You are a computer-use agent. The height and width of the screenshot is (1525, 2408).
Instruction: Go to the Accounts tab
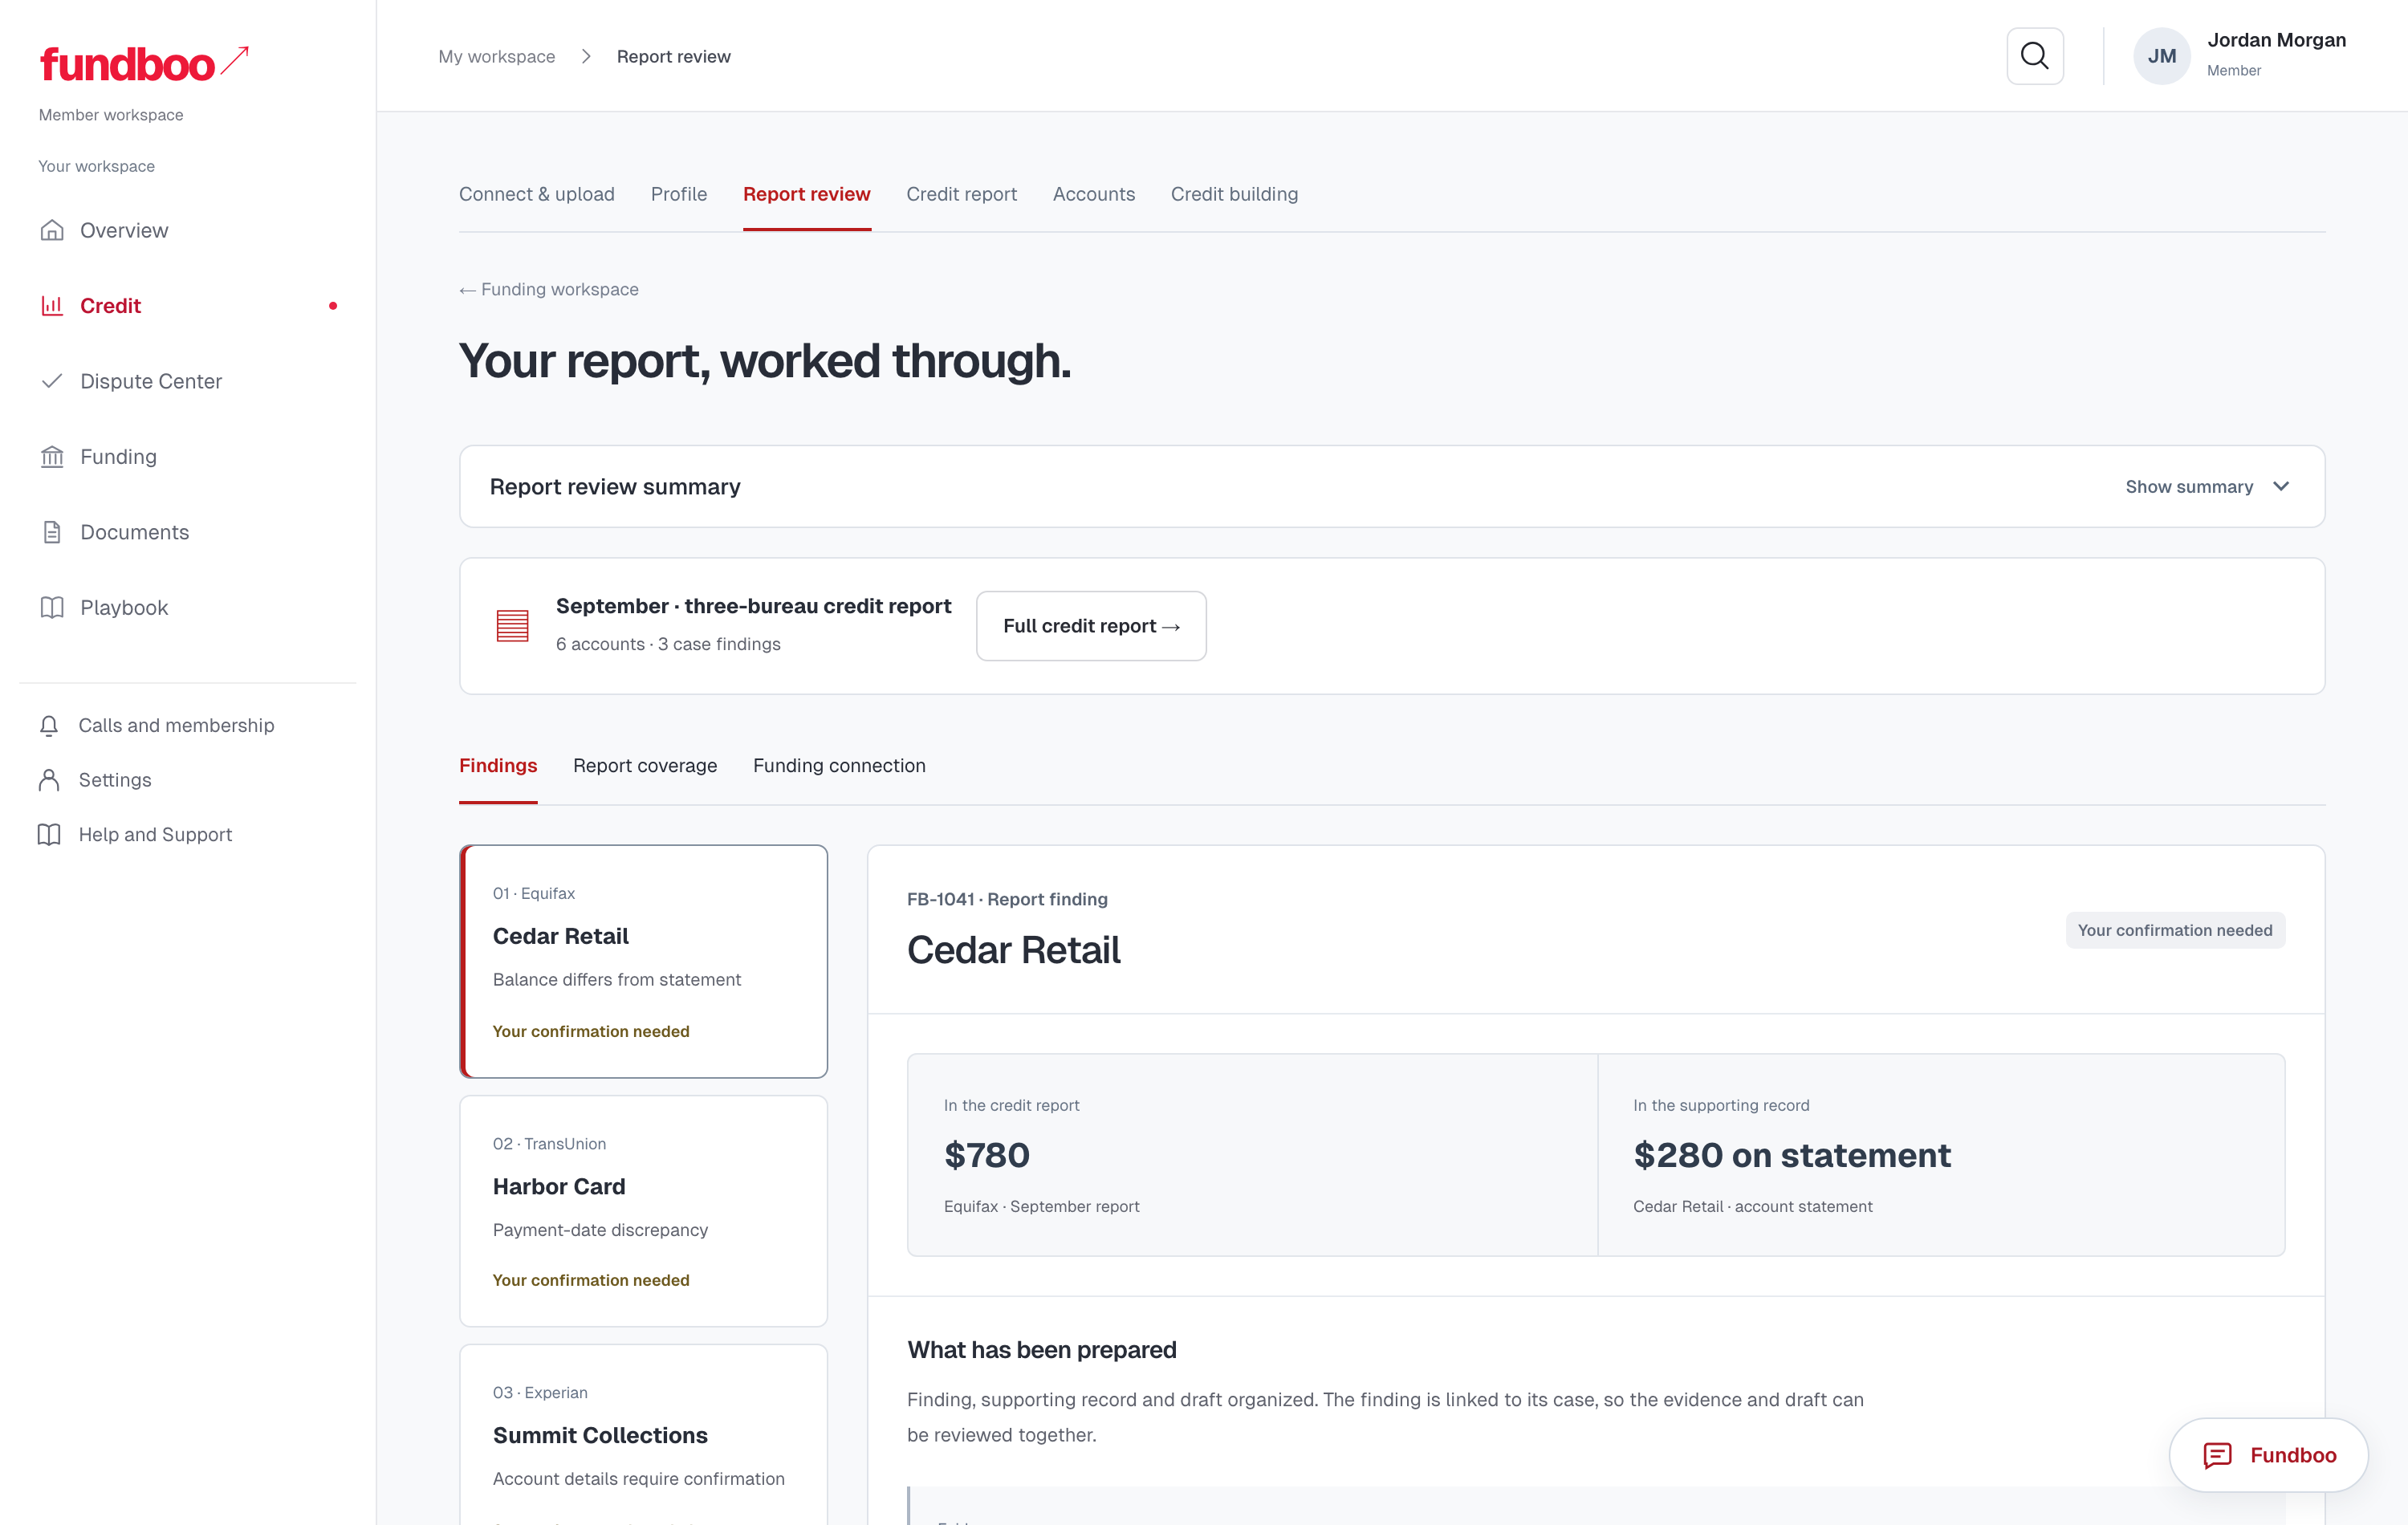point(1094,194)
